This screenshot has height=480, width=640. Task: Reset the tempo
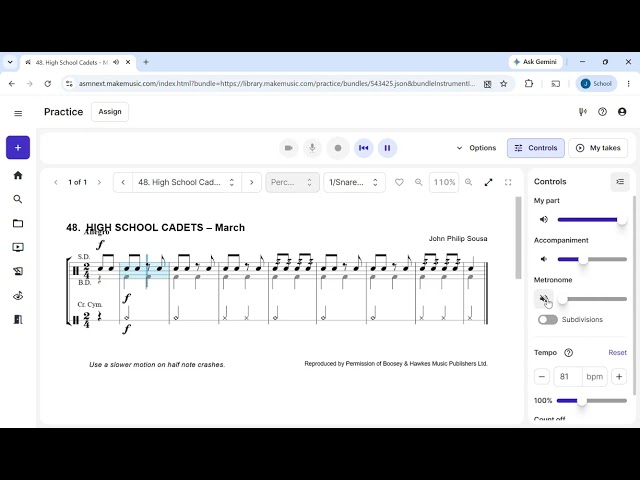(617, 353)
